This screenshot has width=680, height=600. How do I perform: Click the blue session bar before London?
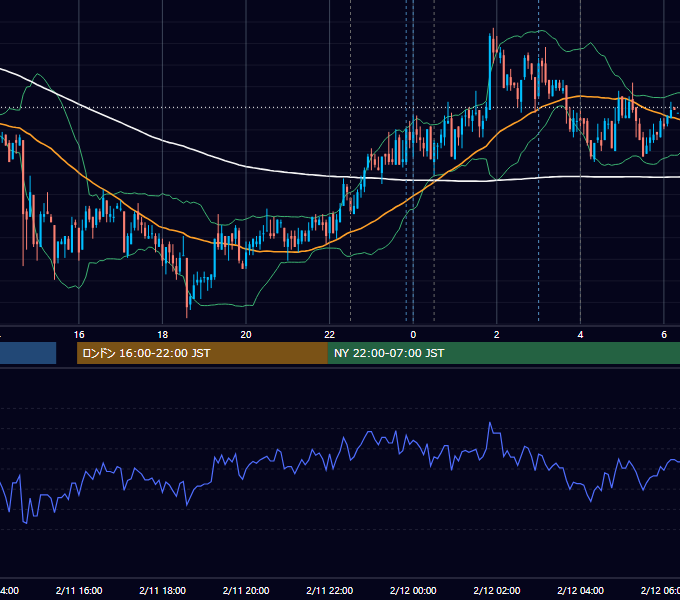point(28,353)
